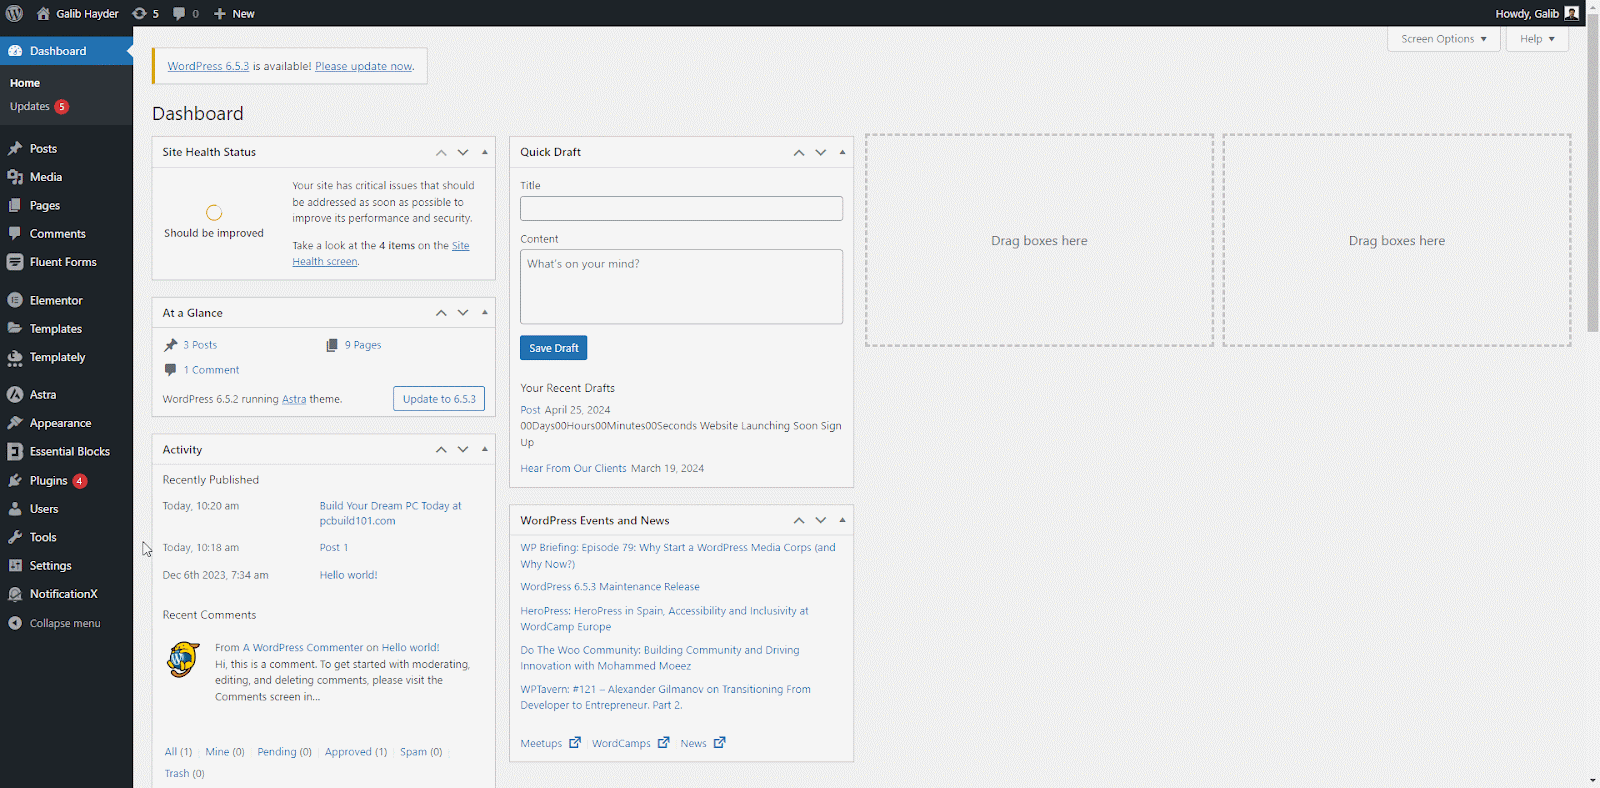Toggle the Quick Draft panel collapse arrow
The width and height of the screenshot is (1600, 788).
click(842, 152)
